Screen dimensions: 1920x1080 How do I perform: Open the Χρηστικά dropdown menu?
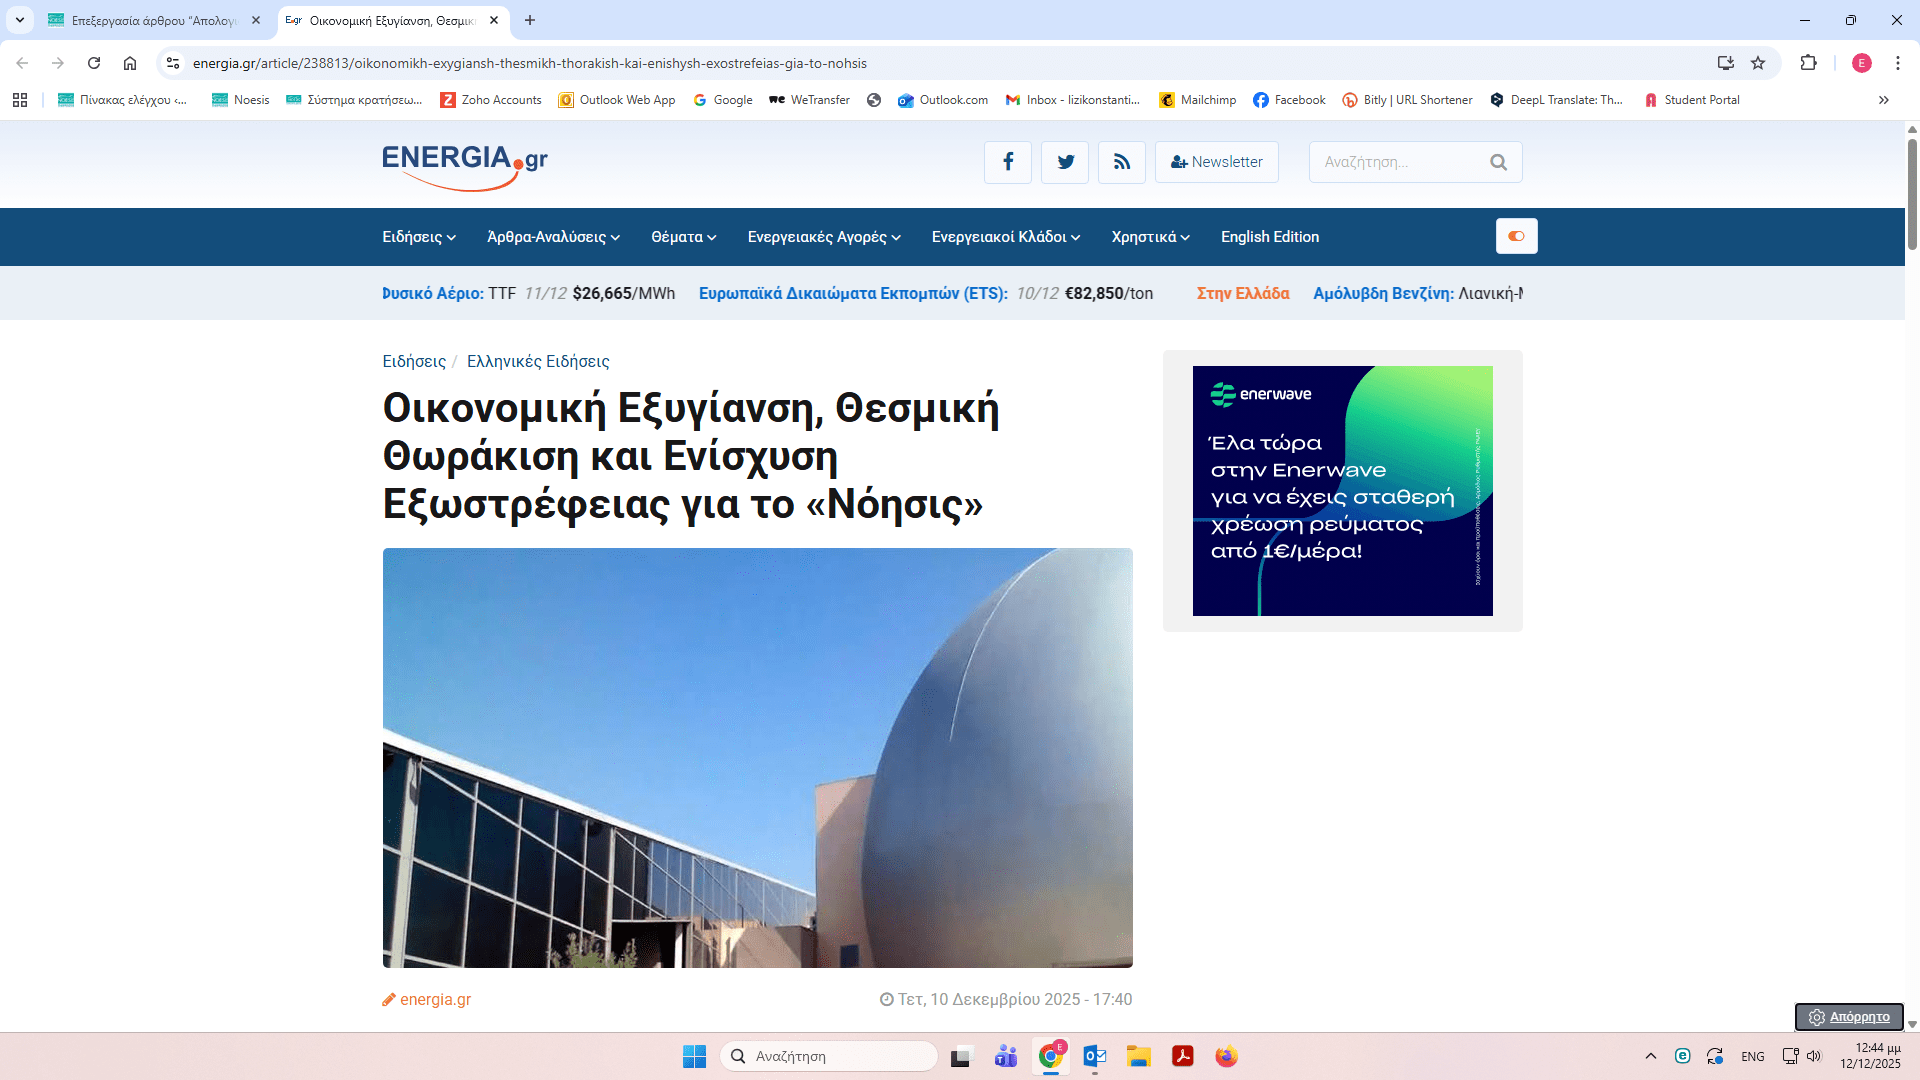[1150, 237]
